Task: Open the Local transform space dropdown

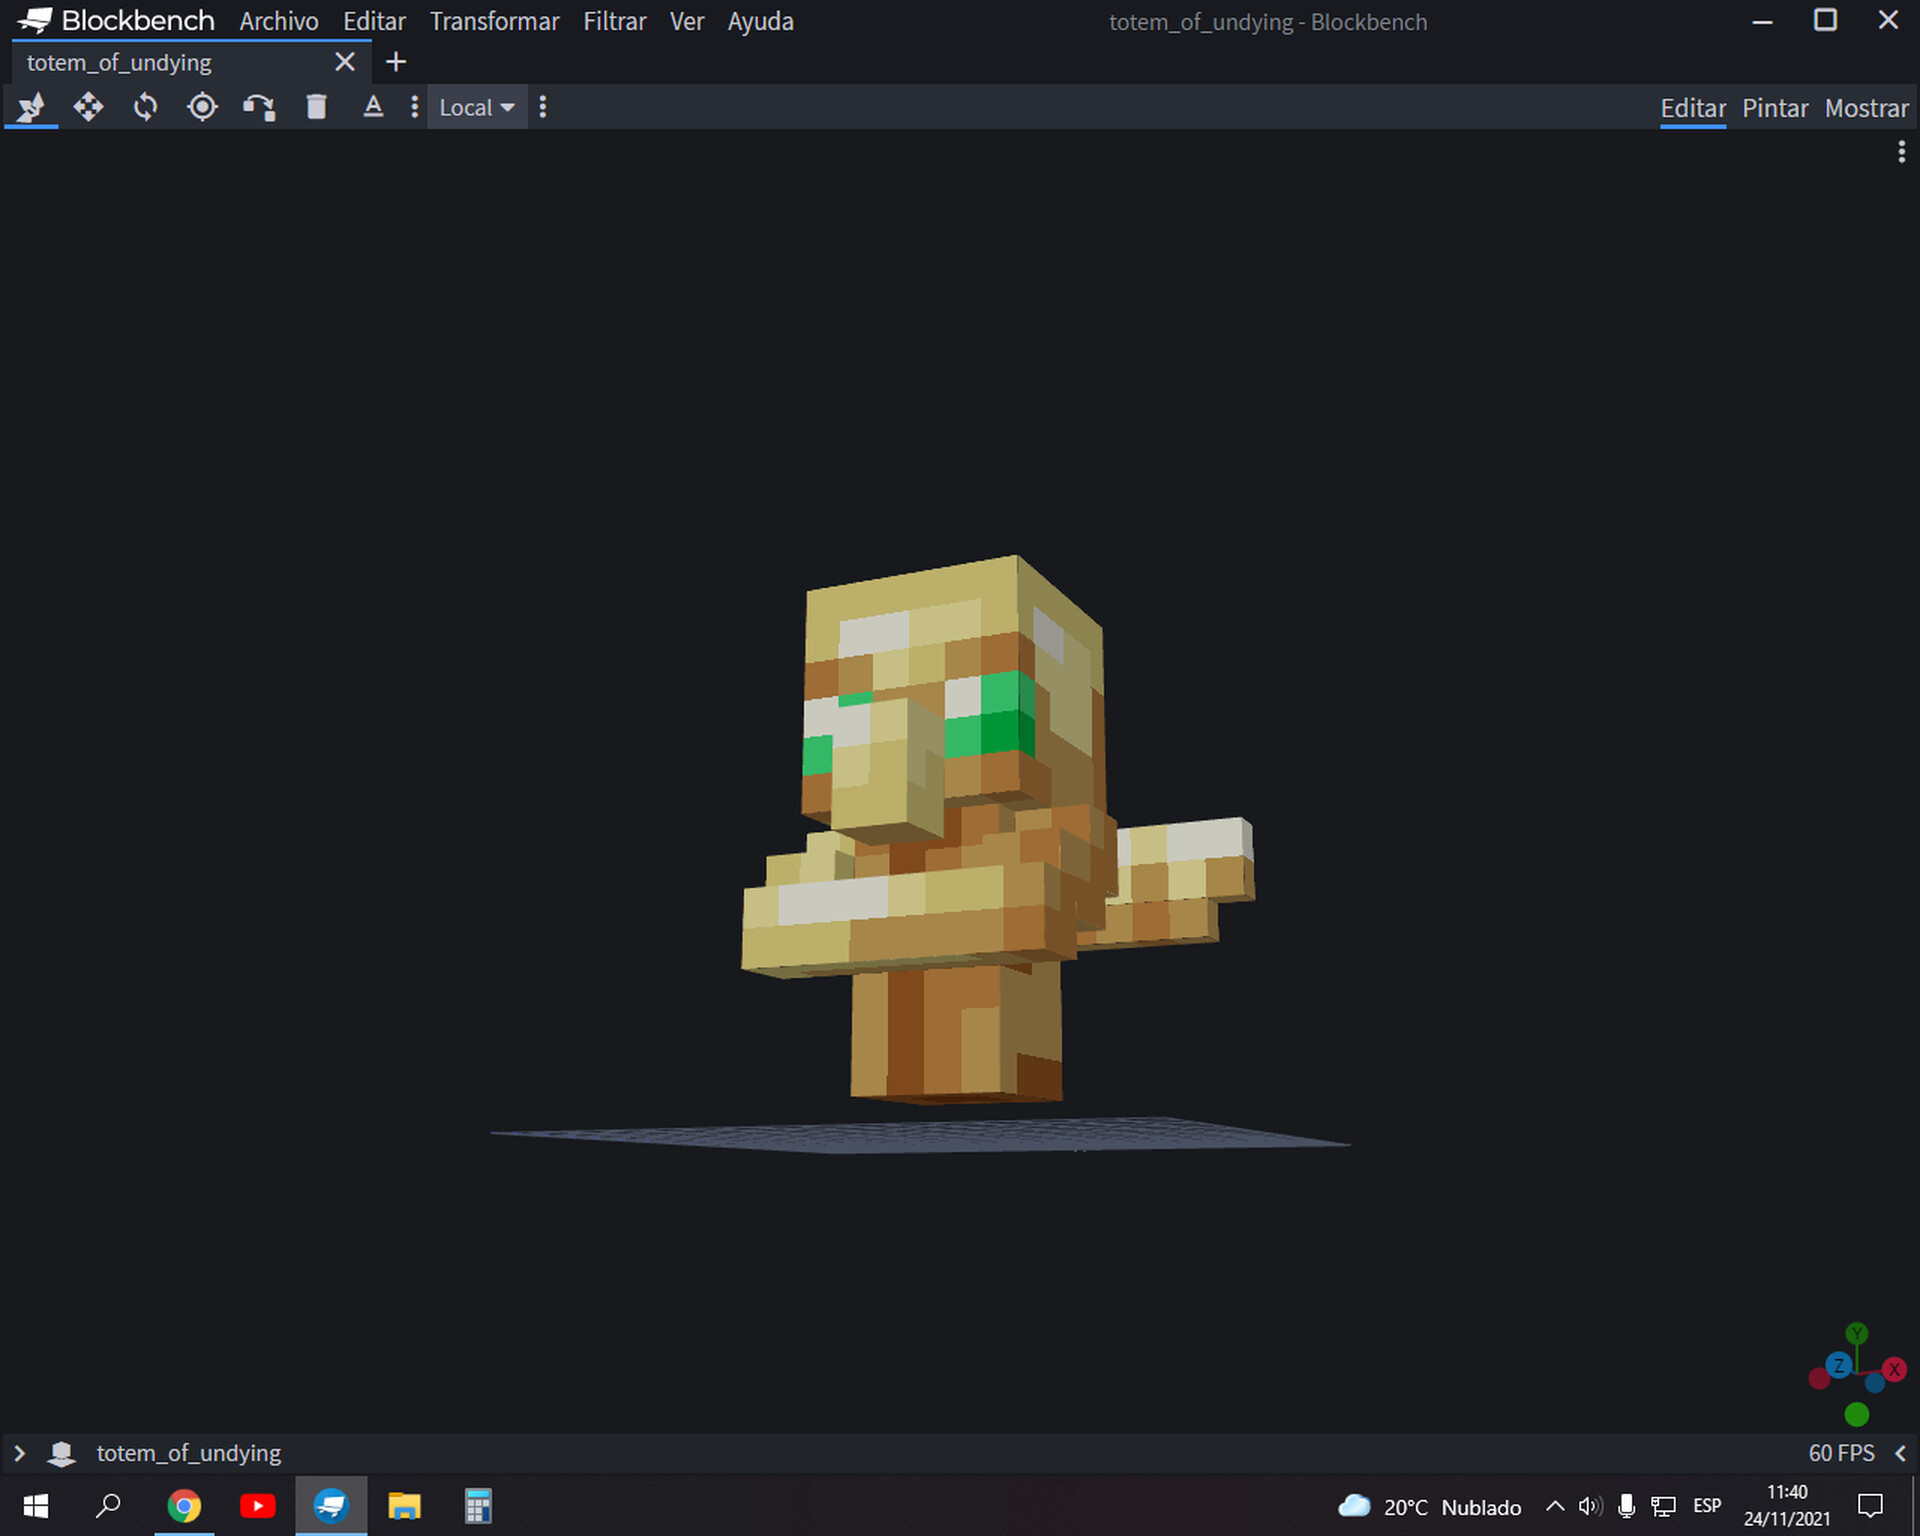Action: [476, 107]
